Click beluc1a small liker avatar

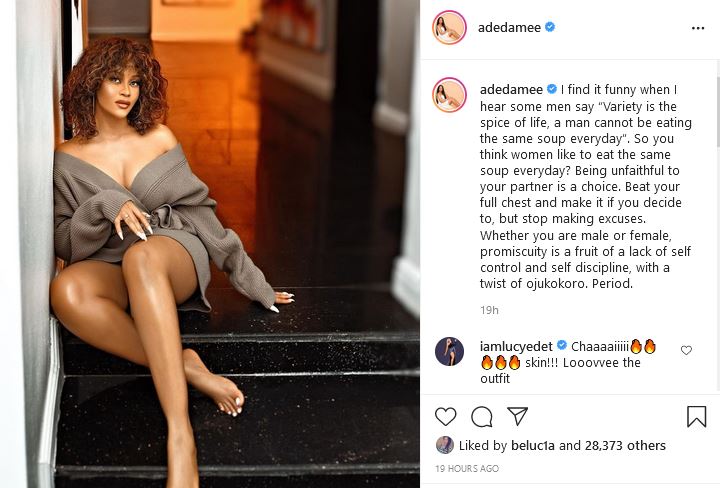click(x=444, y=445)
